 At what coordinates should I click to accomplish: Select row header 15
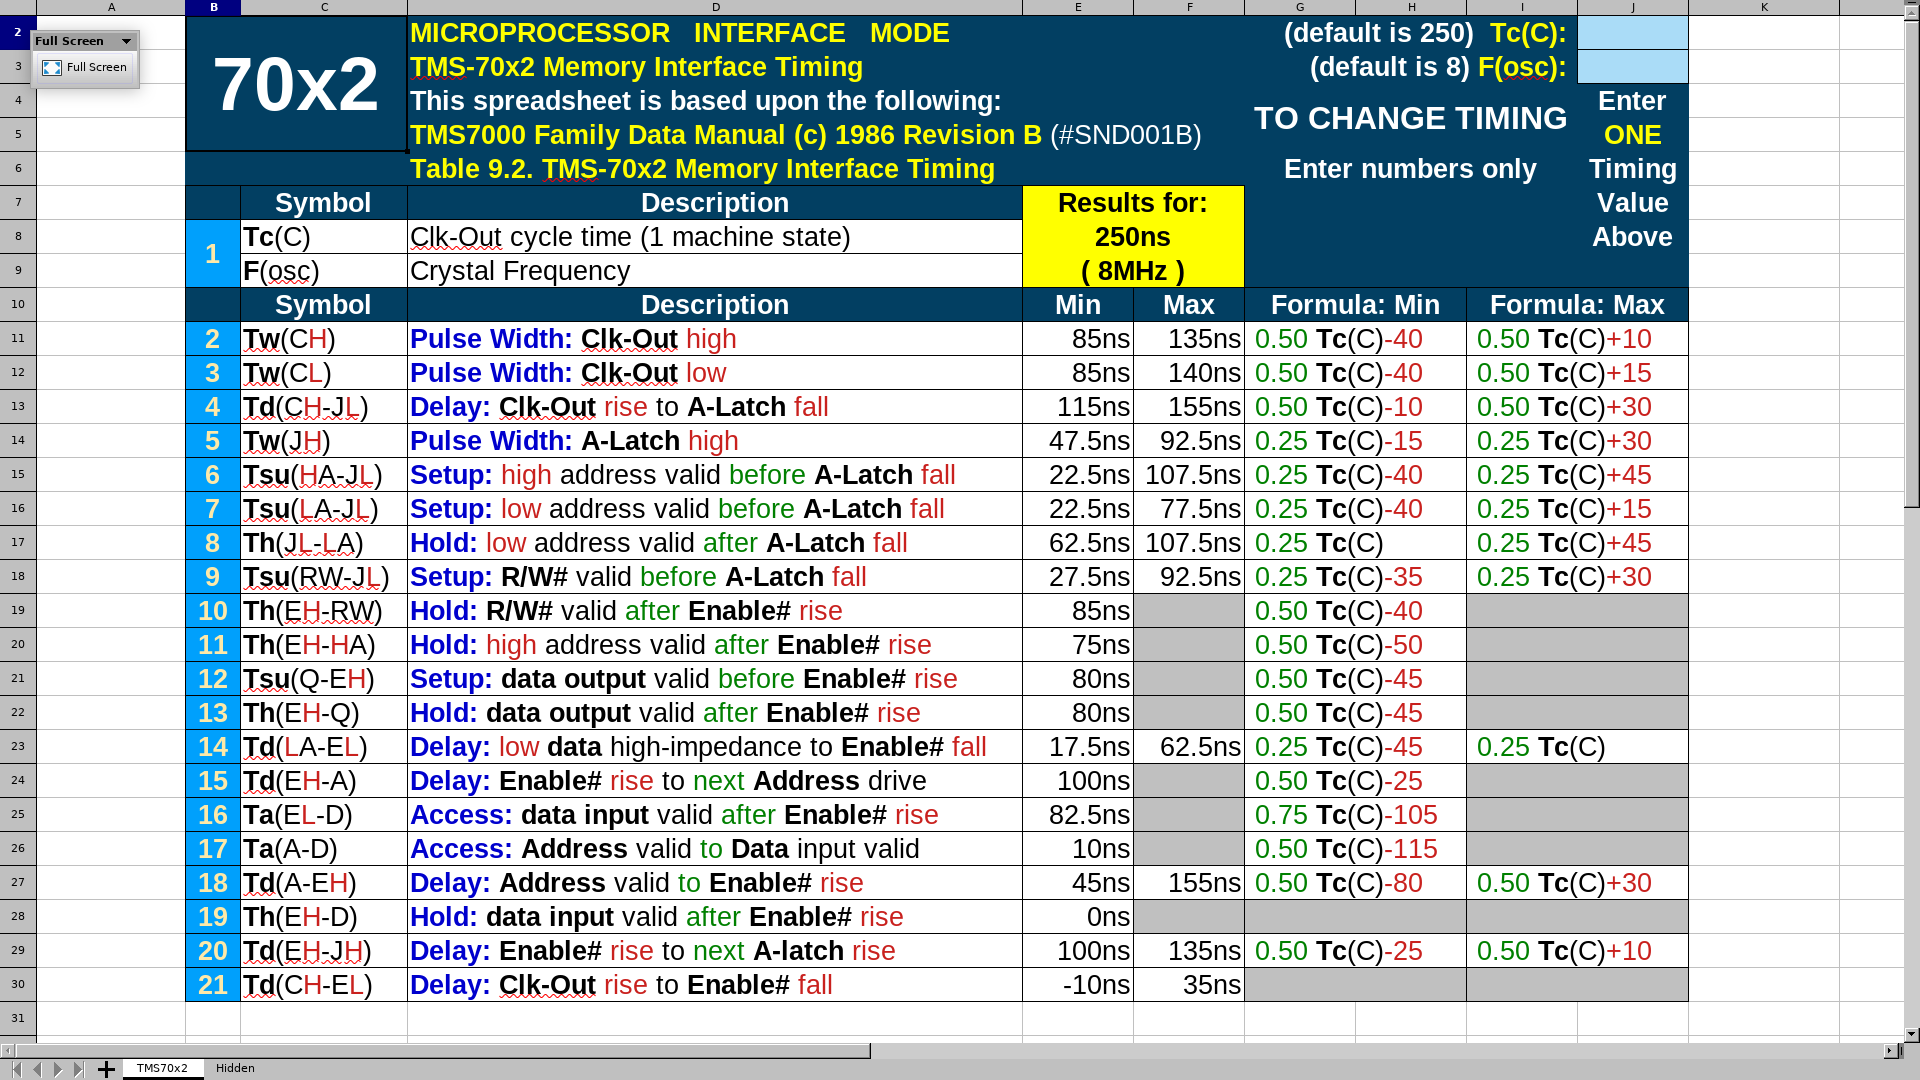click(x=18, y=474)
